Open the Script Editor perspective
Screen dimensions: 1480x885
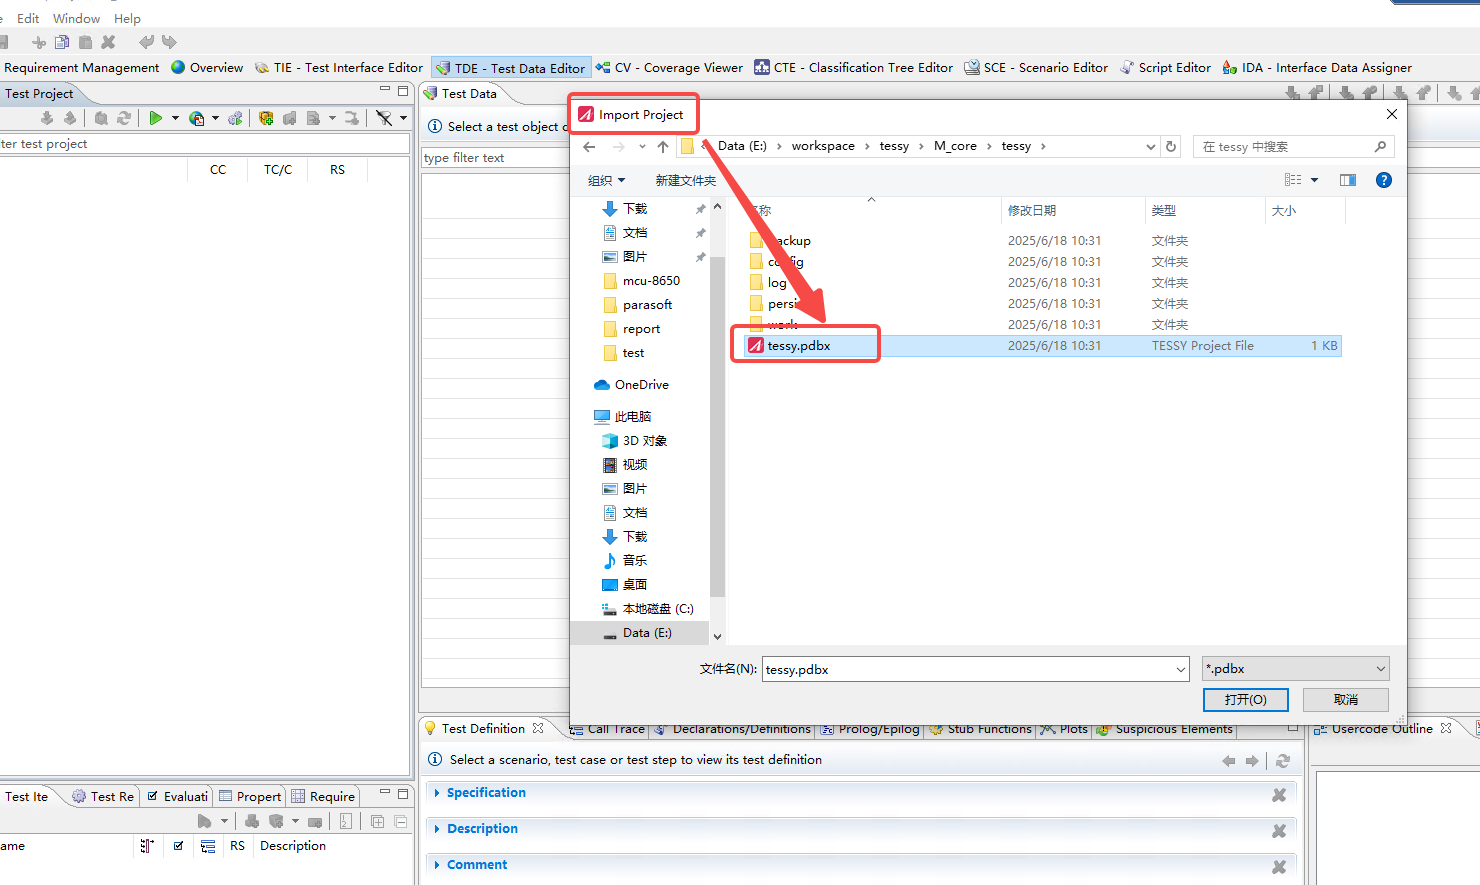pyautogui.click(x=1165, y=68)
